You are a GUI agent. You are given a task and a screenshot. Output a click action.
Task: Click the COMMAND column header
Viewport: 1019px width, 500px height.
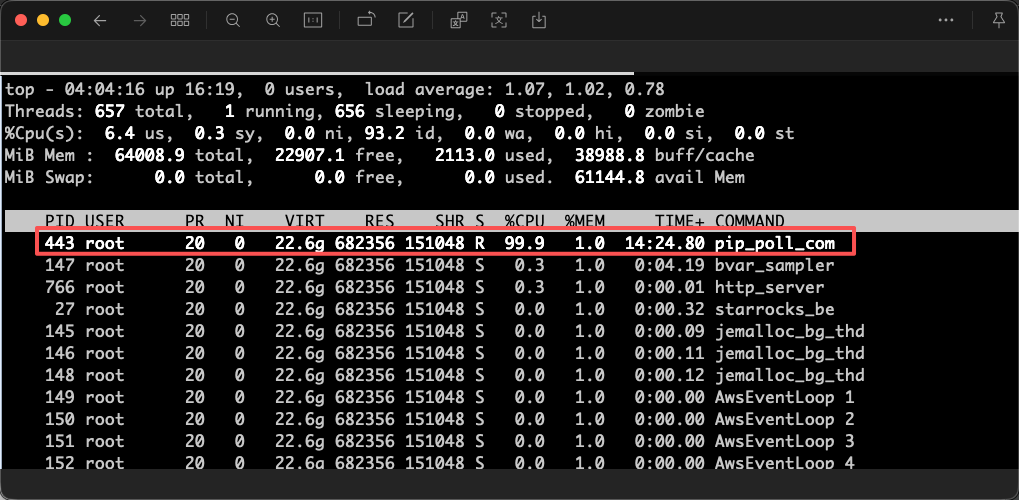pyautogui.click(x=749, y=220)
